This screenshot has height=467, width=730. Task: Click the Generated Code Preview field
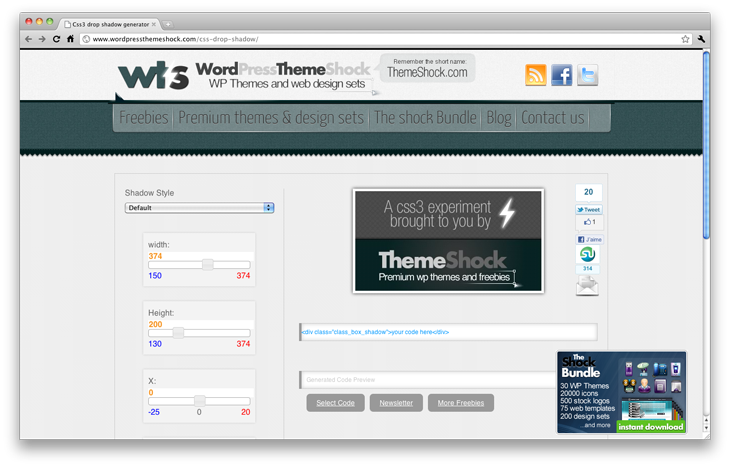point(428,379)
